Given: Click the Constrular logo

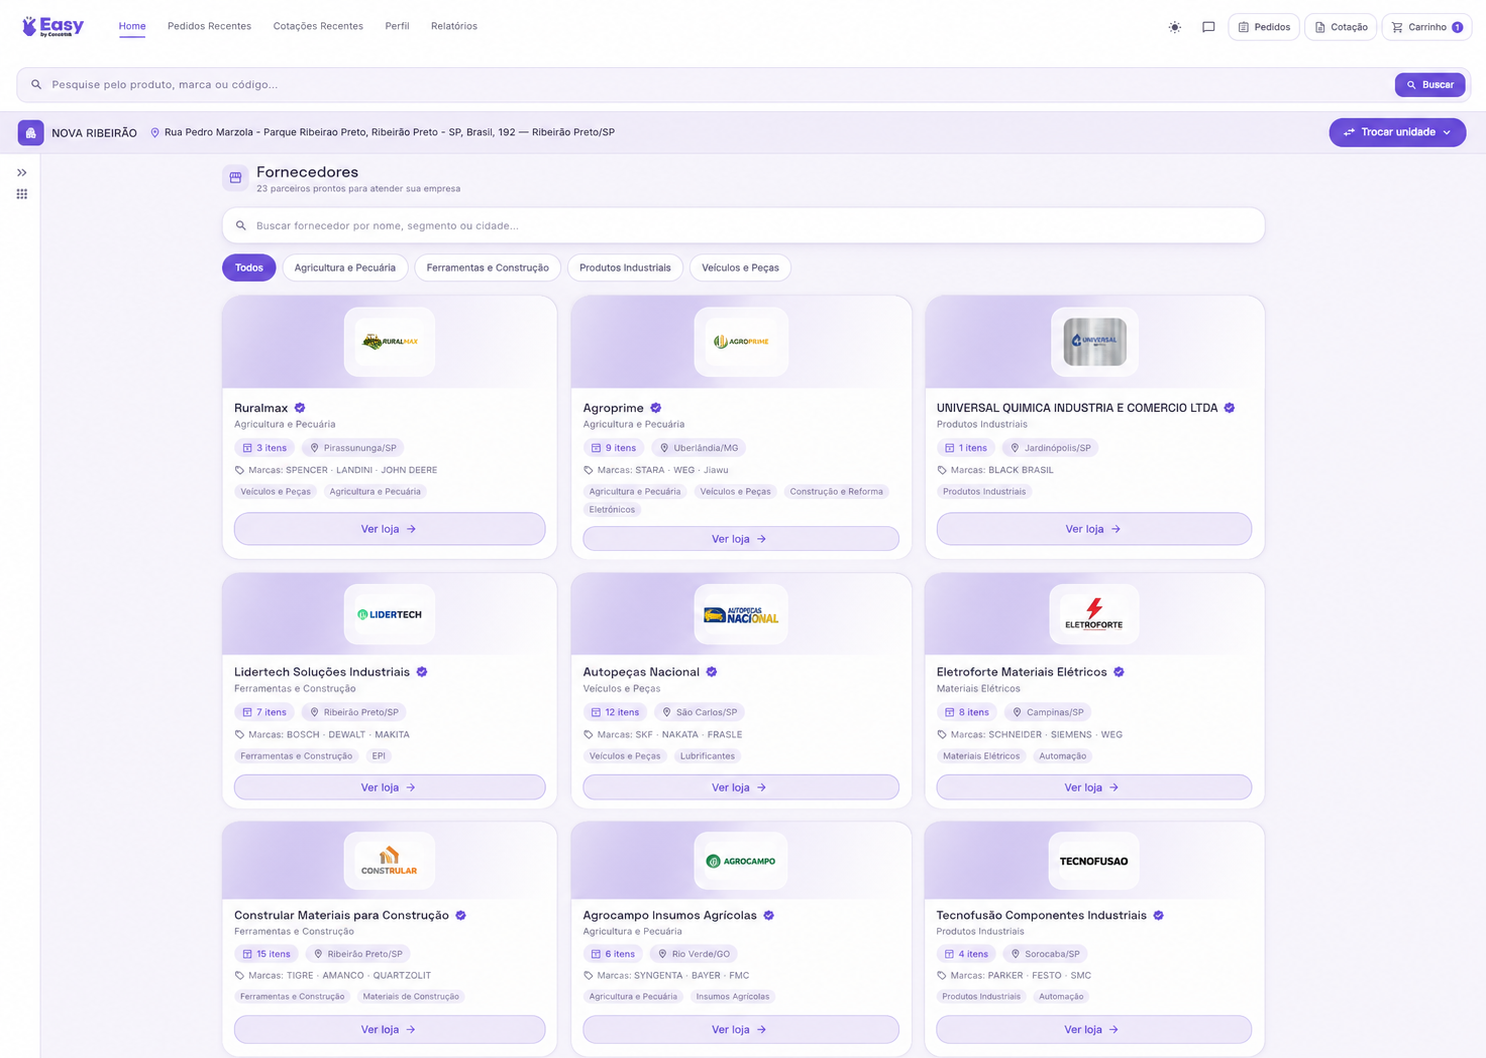Looking at the screenshot, I should (389, 860).
